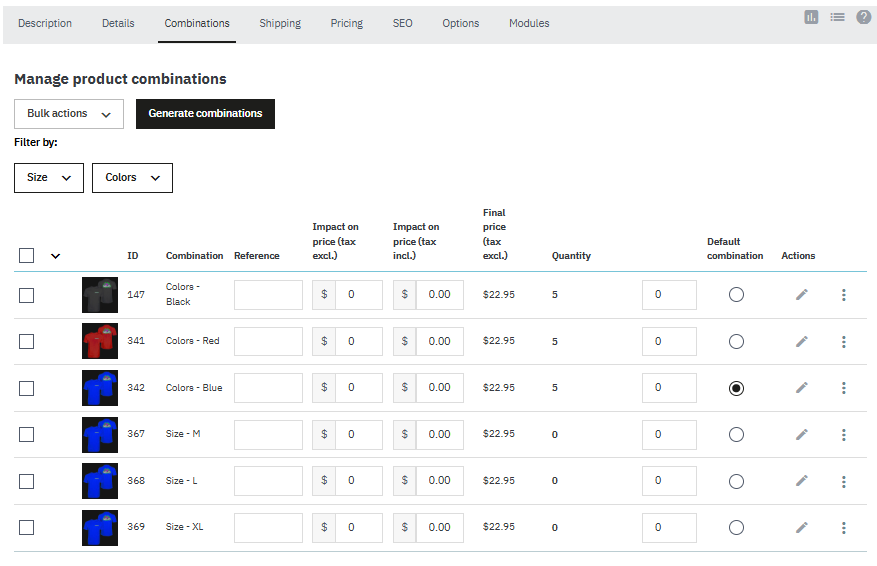Click pencil icon for combination 341
This screenshot has width=877, height=566.
(x=801, y=341)
